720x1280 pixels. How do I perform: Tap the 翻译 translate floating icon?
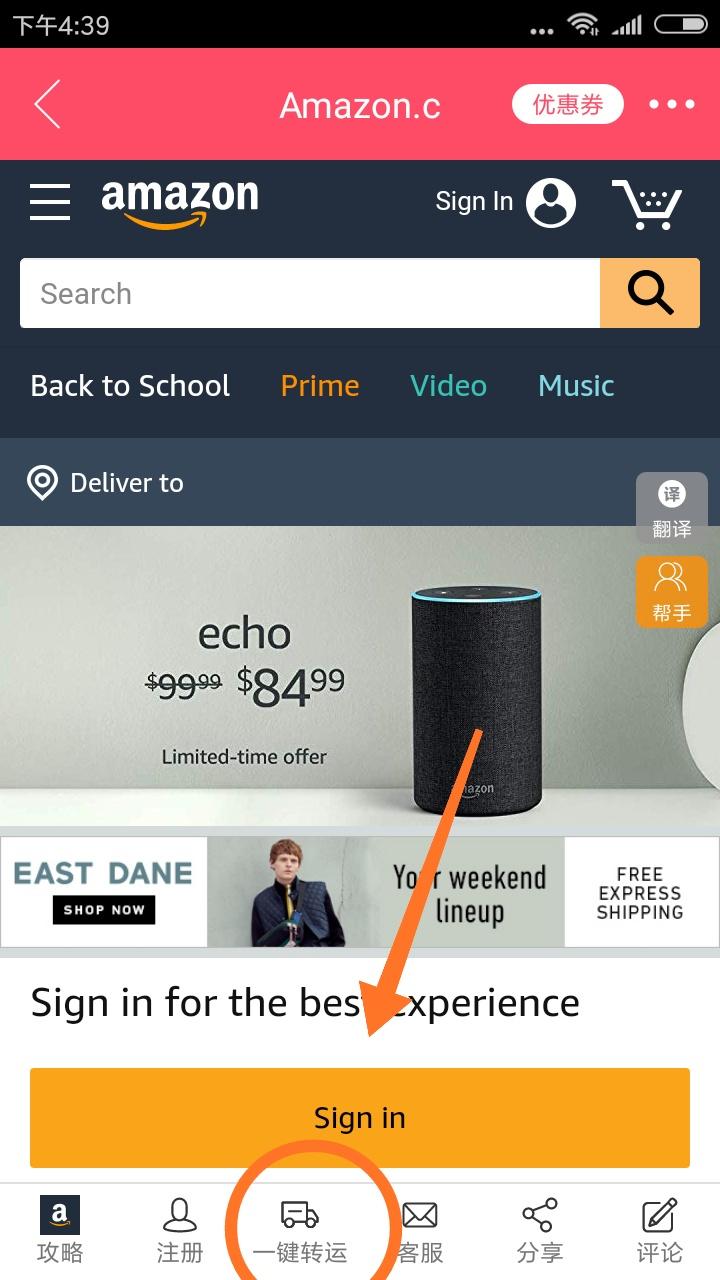pos(672,508)
